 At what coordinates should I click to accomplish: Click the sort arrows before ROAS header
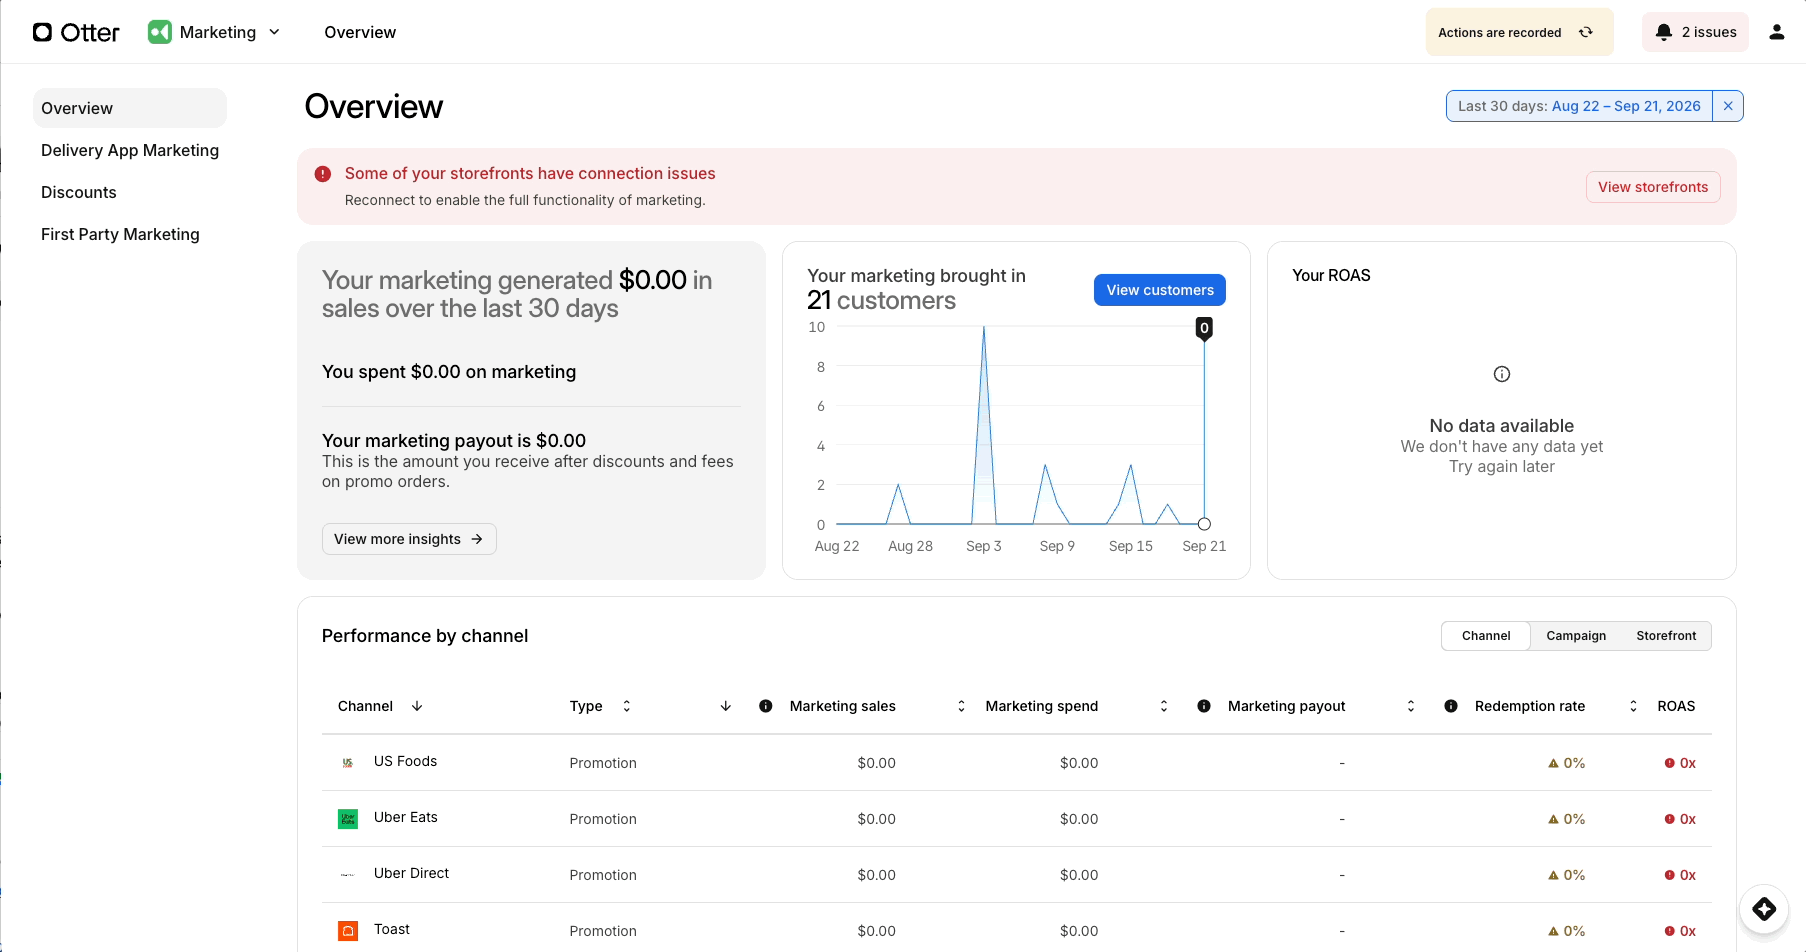[x=1633, y=706]
